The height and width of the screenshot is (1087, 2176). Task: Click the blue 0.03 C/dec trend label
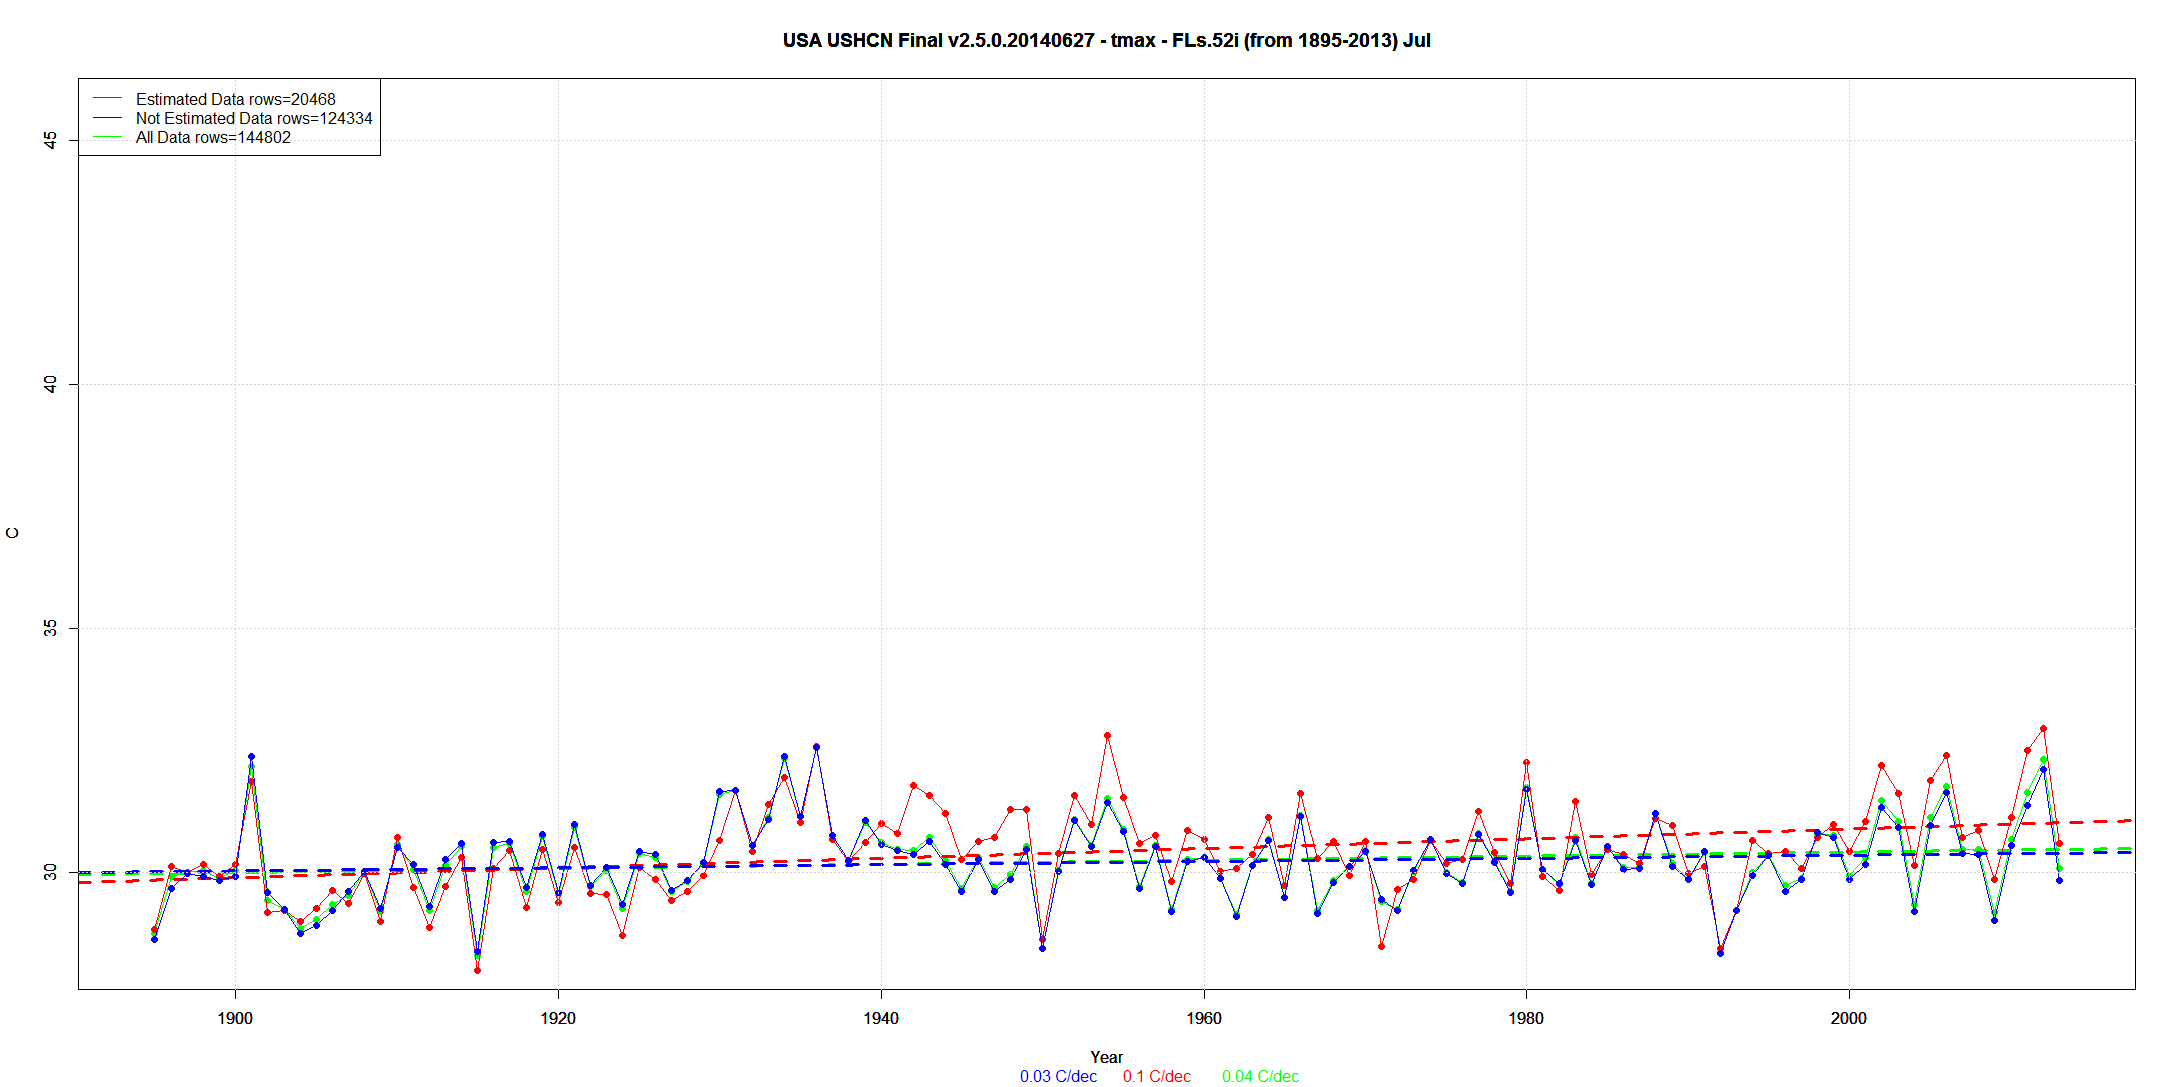pyautogui.click(x=1058, y=1076)
